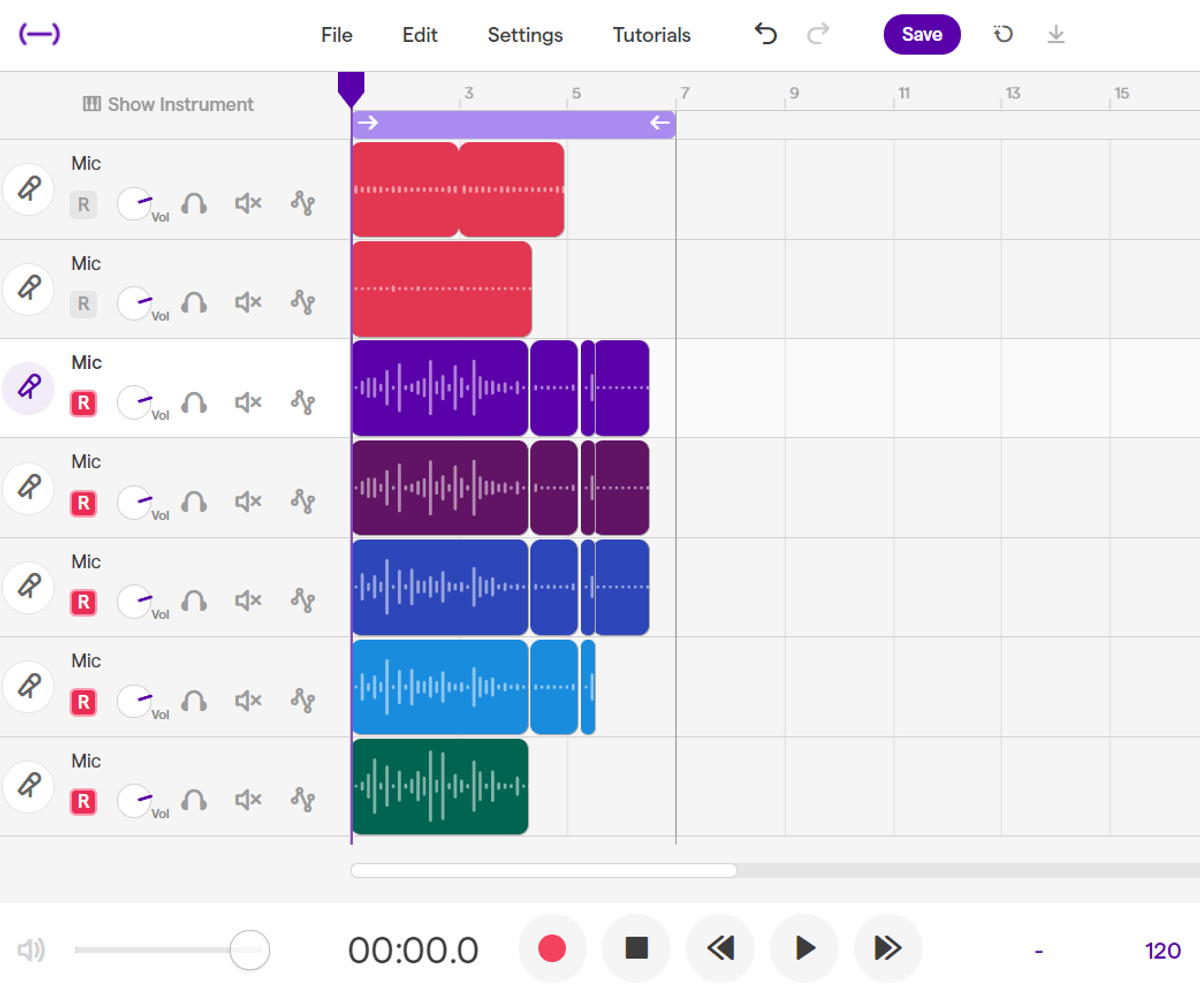The image size is (1200, 986).
Task: Open automation on the highlighted bright purple track
Action: [303, 402]
